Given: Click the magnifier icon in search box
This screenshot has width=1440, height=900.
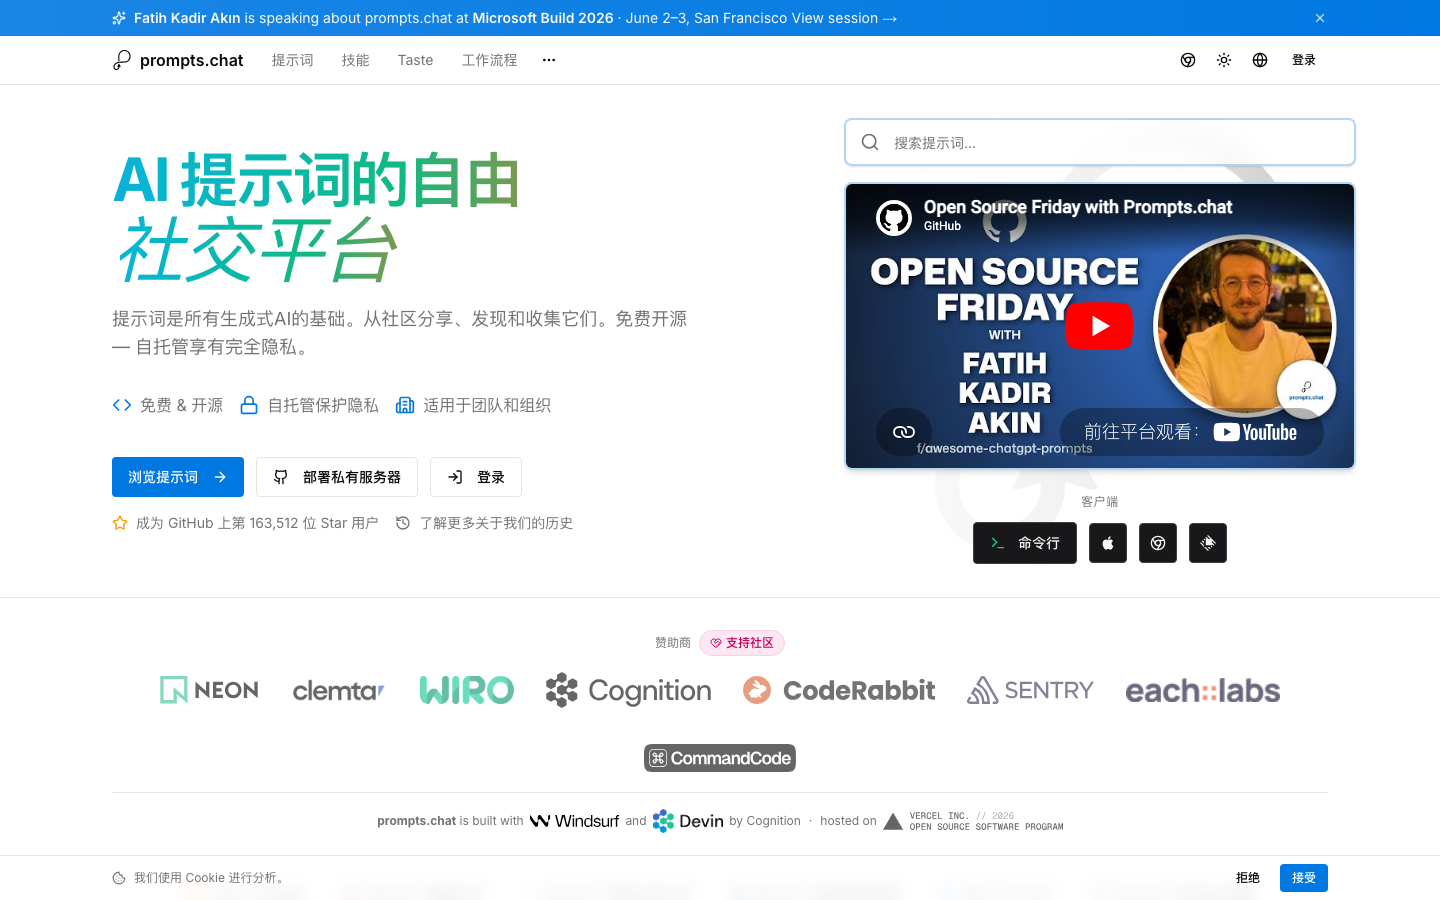Looking at the screenshot, I should (x=870, y=142).
